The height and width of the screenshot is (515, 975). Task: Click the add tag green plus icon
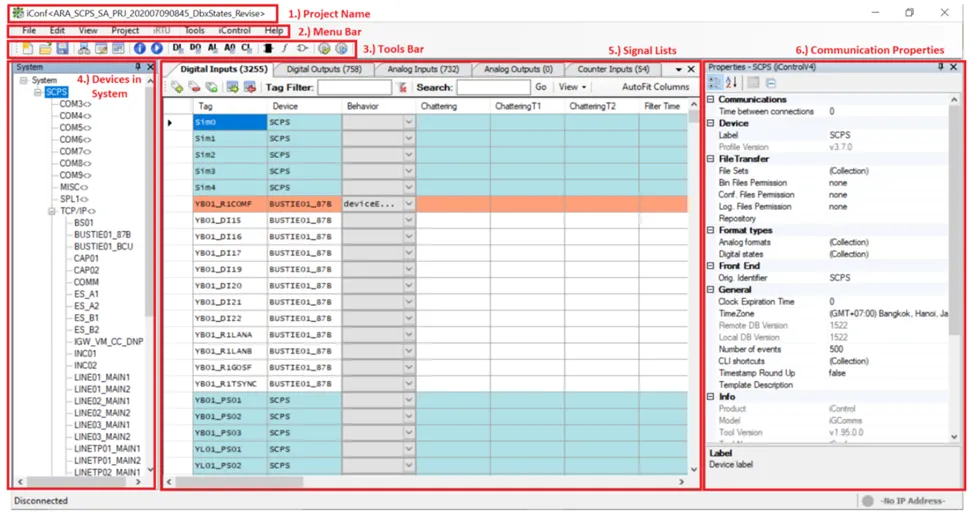(x=177, y=88)
